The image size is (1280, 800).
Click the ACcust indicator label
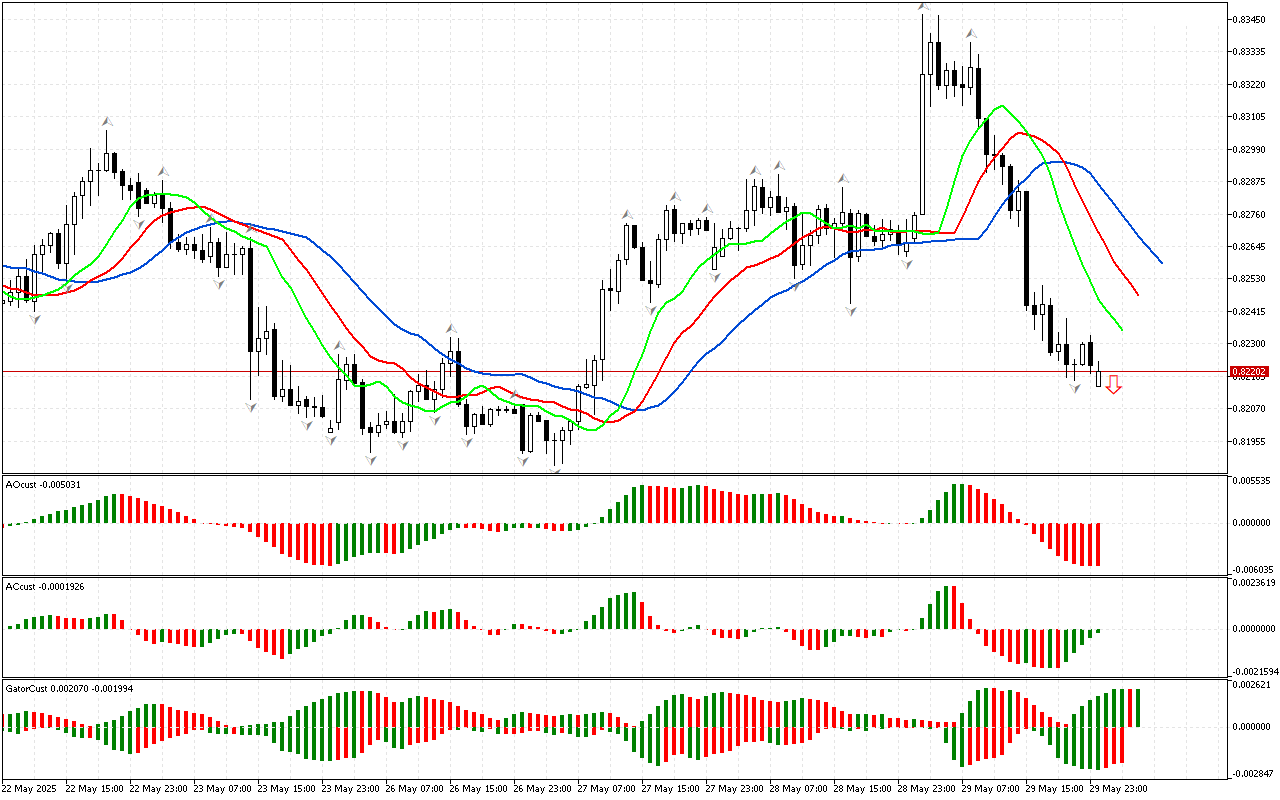tap(44, 587)
